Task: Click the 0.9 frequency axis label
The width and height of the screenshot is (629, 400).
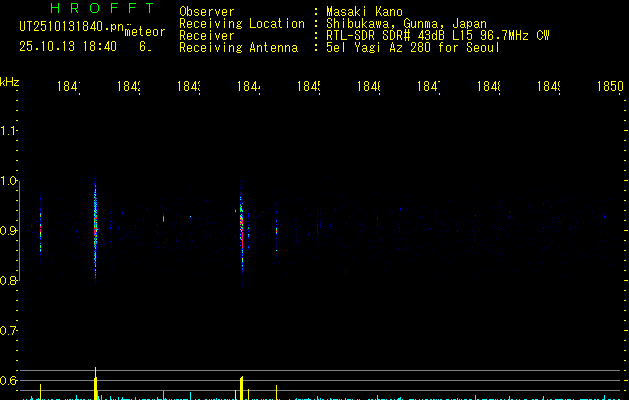Action: point(9,231)
